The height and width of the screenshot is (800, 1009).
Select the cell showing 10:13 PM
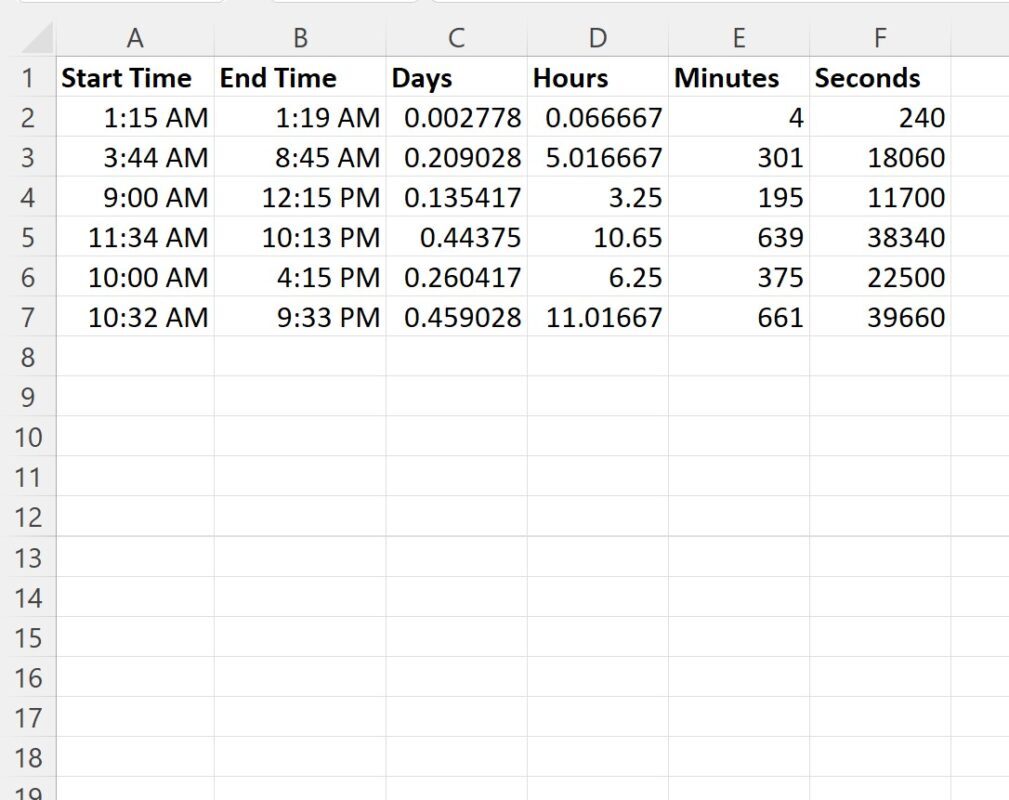299,237
